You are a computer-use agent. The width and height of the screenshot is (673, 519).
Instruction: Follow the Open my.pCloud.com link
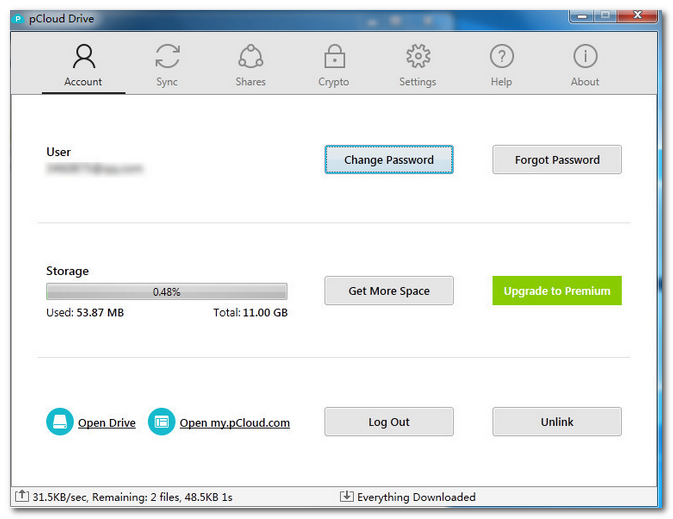235,423
